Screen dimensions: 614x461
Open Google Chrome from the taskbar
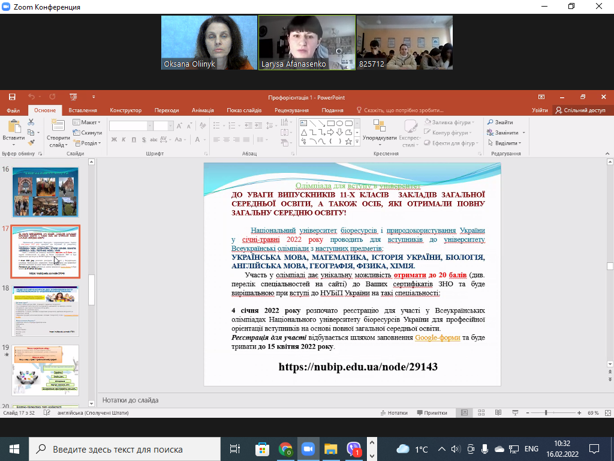[x=285, y=450]
